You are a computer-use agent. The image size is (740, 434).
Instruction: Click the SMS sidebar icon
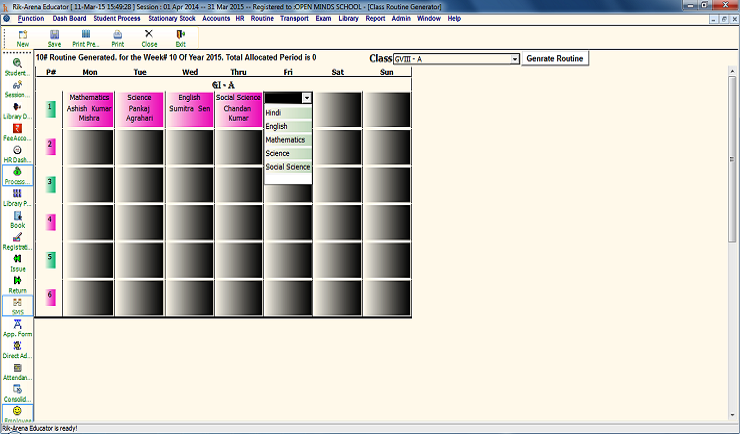(17, 305)
